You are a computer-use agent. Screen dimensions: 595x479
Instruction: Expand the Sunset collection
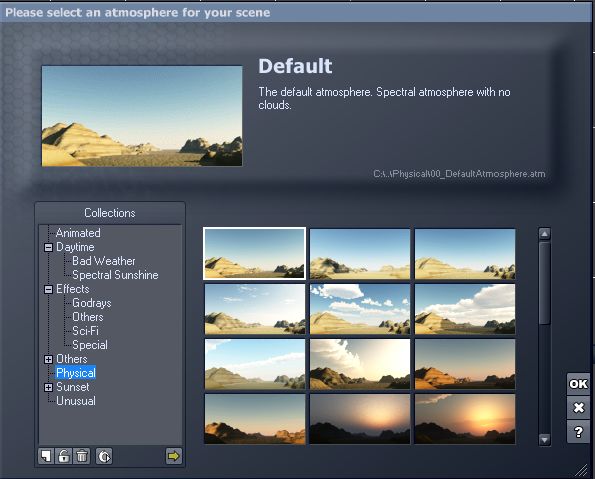coord(48,388)
